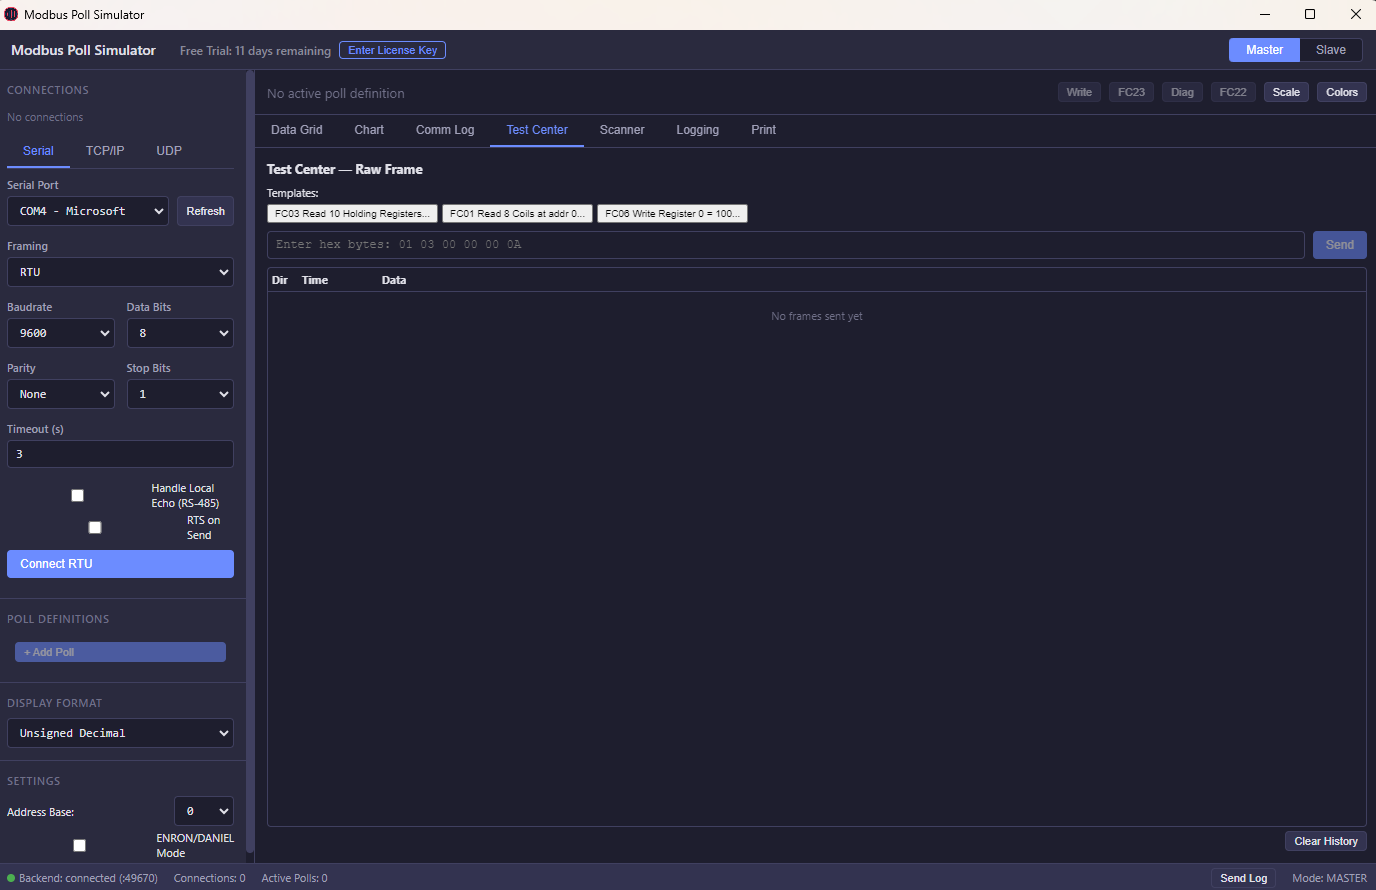This screenshot has height=890, width=1376.
Task: Open the Display Format dropdown
Action: pyautogui.click(x=120, y=732)
